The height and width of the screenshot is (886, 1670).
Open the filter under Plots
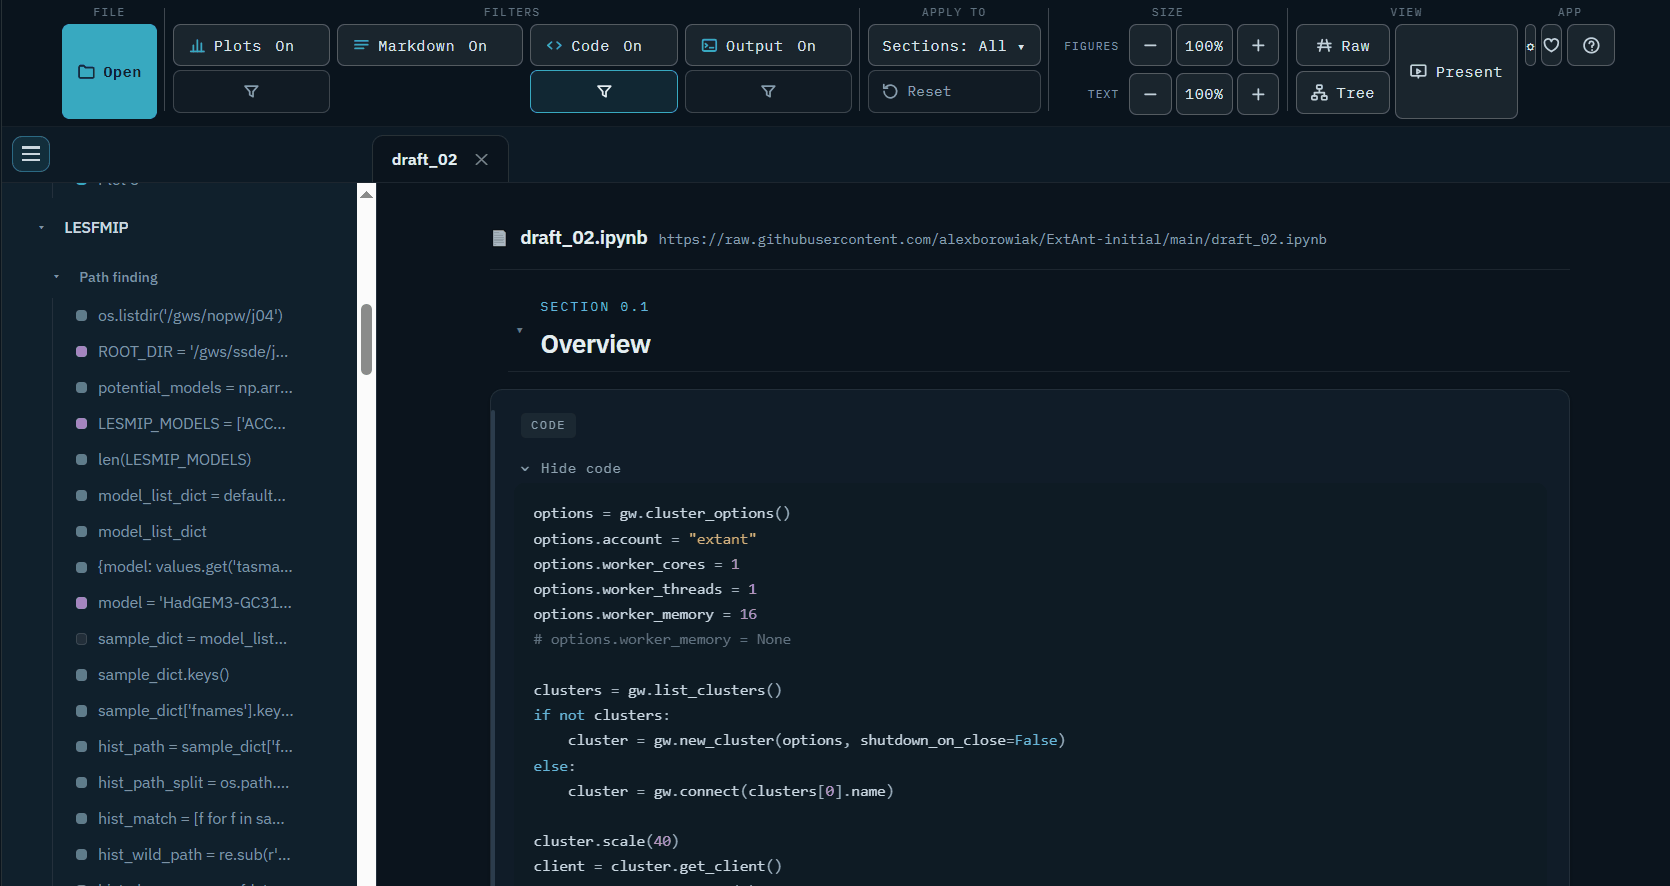tap(251, 91)
